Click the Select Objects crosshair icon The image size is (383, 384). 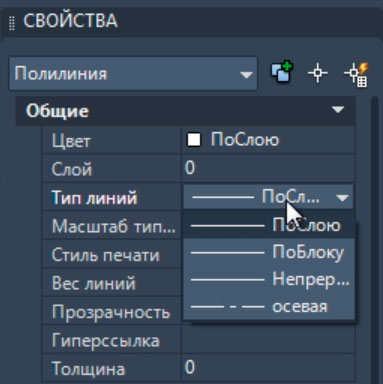pos(317,73)
